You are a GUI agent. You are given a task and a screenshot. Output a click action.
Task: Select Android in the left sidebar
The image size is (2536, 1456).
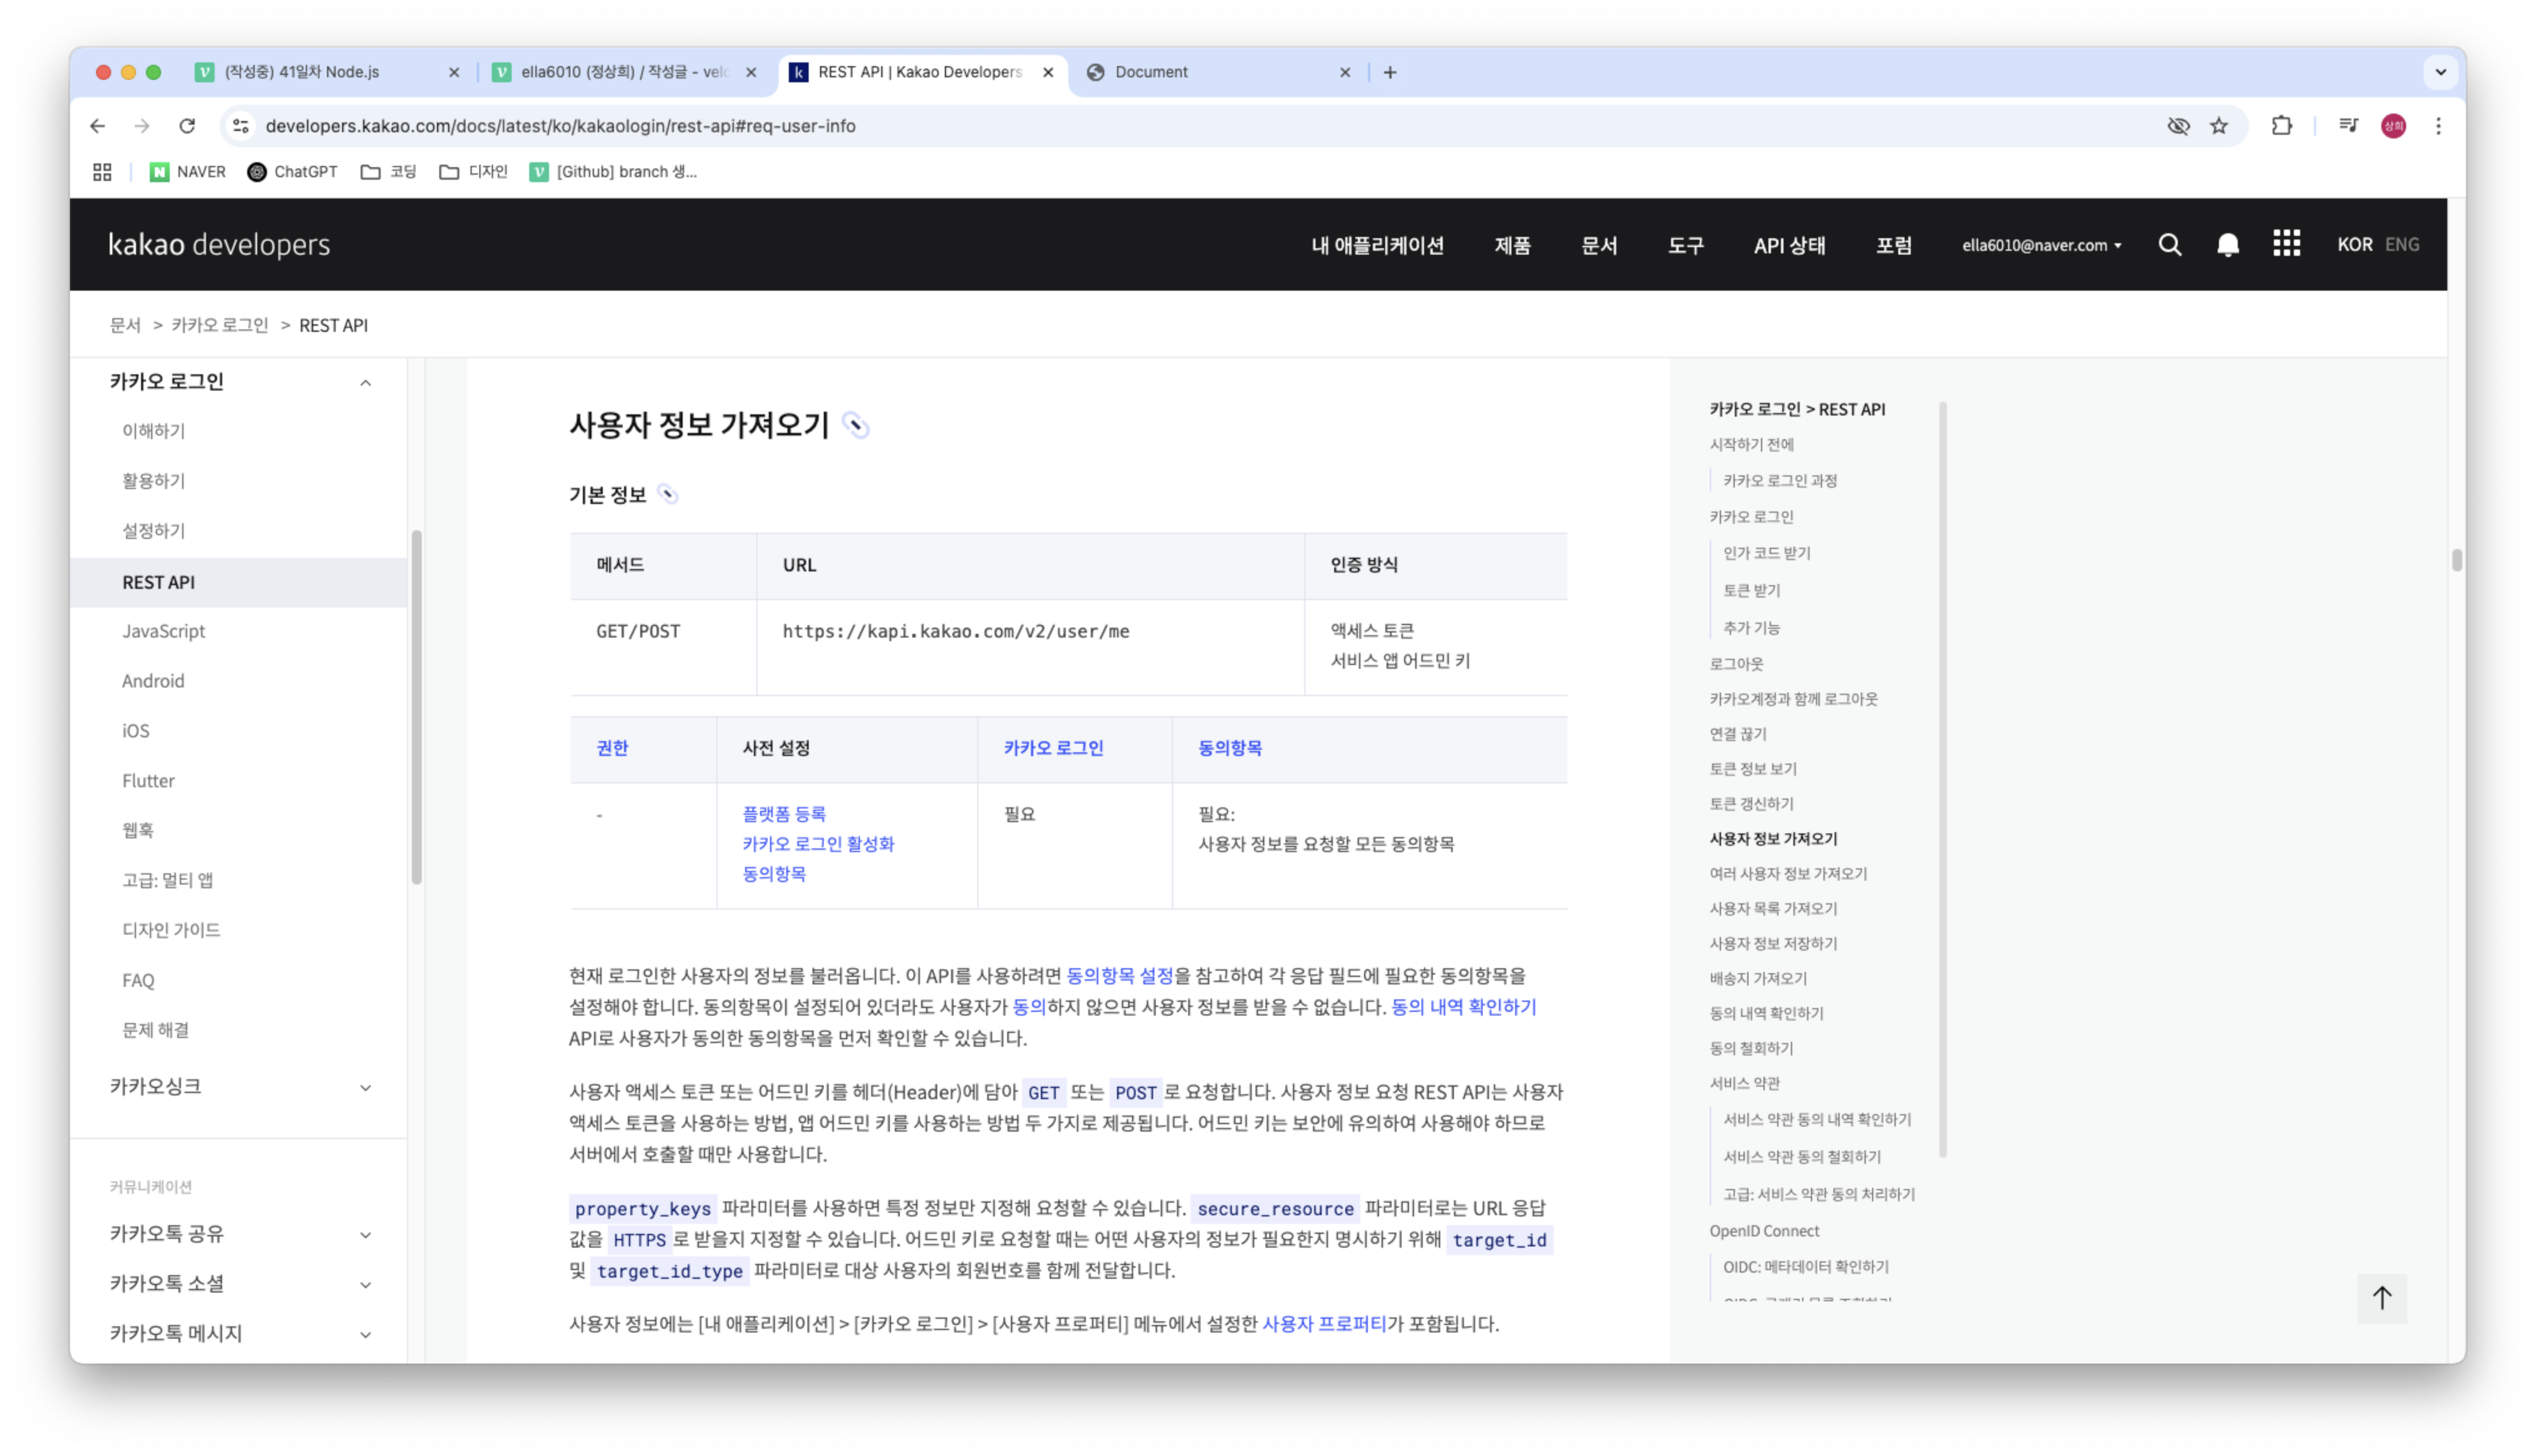153,681
